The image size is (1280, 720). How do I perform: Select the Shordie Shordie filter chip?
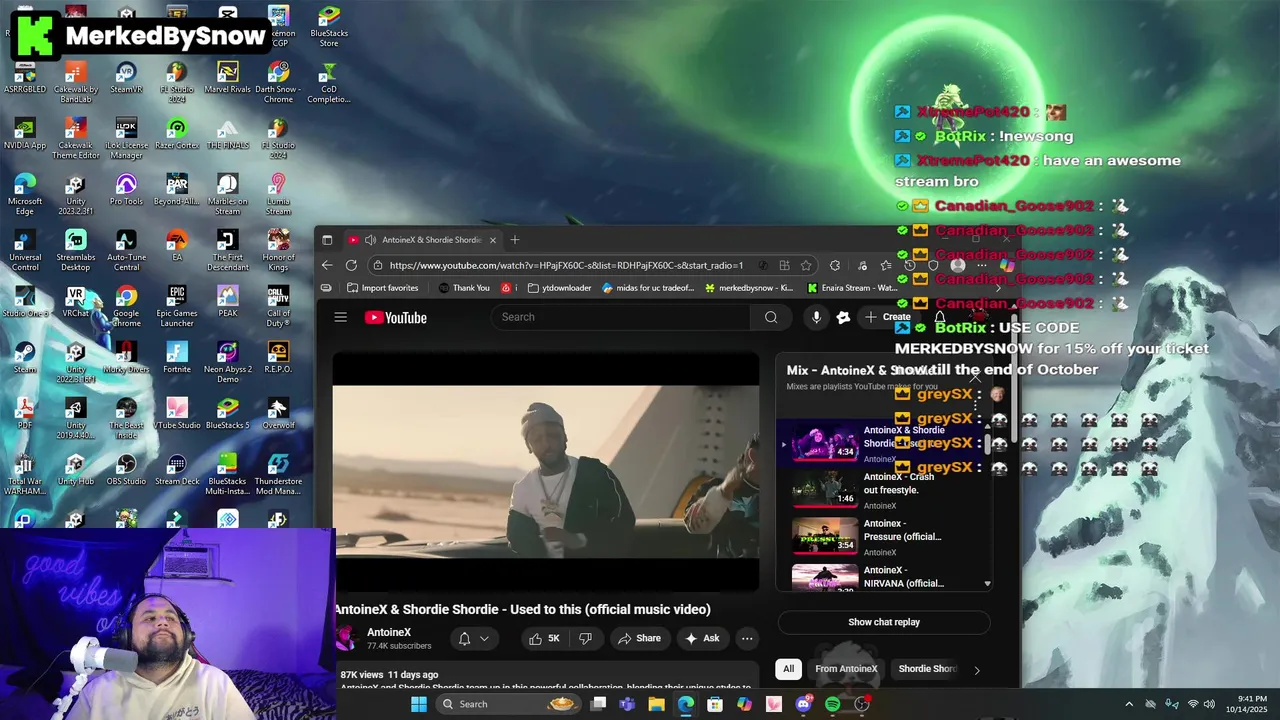click(927, 669)
